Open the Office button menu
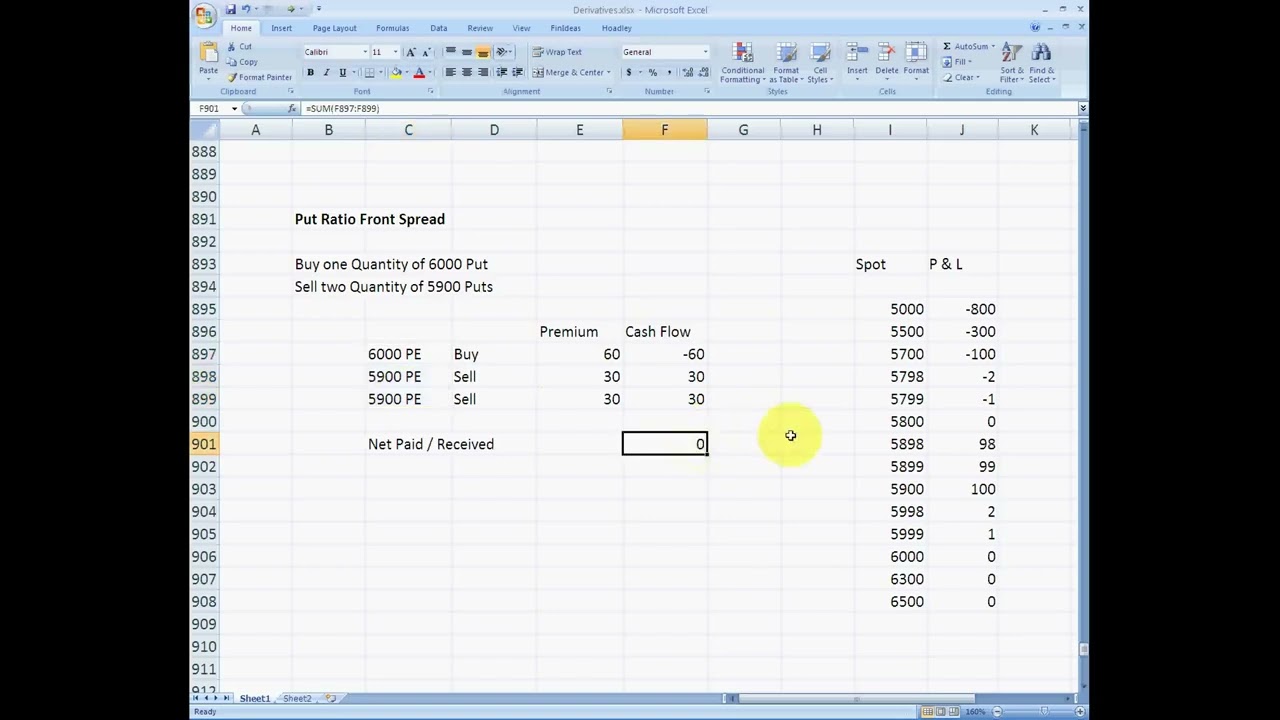The height and width of the screenshot is (720, 1280). (x=204, y=14)
